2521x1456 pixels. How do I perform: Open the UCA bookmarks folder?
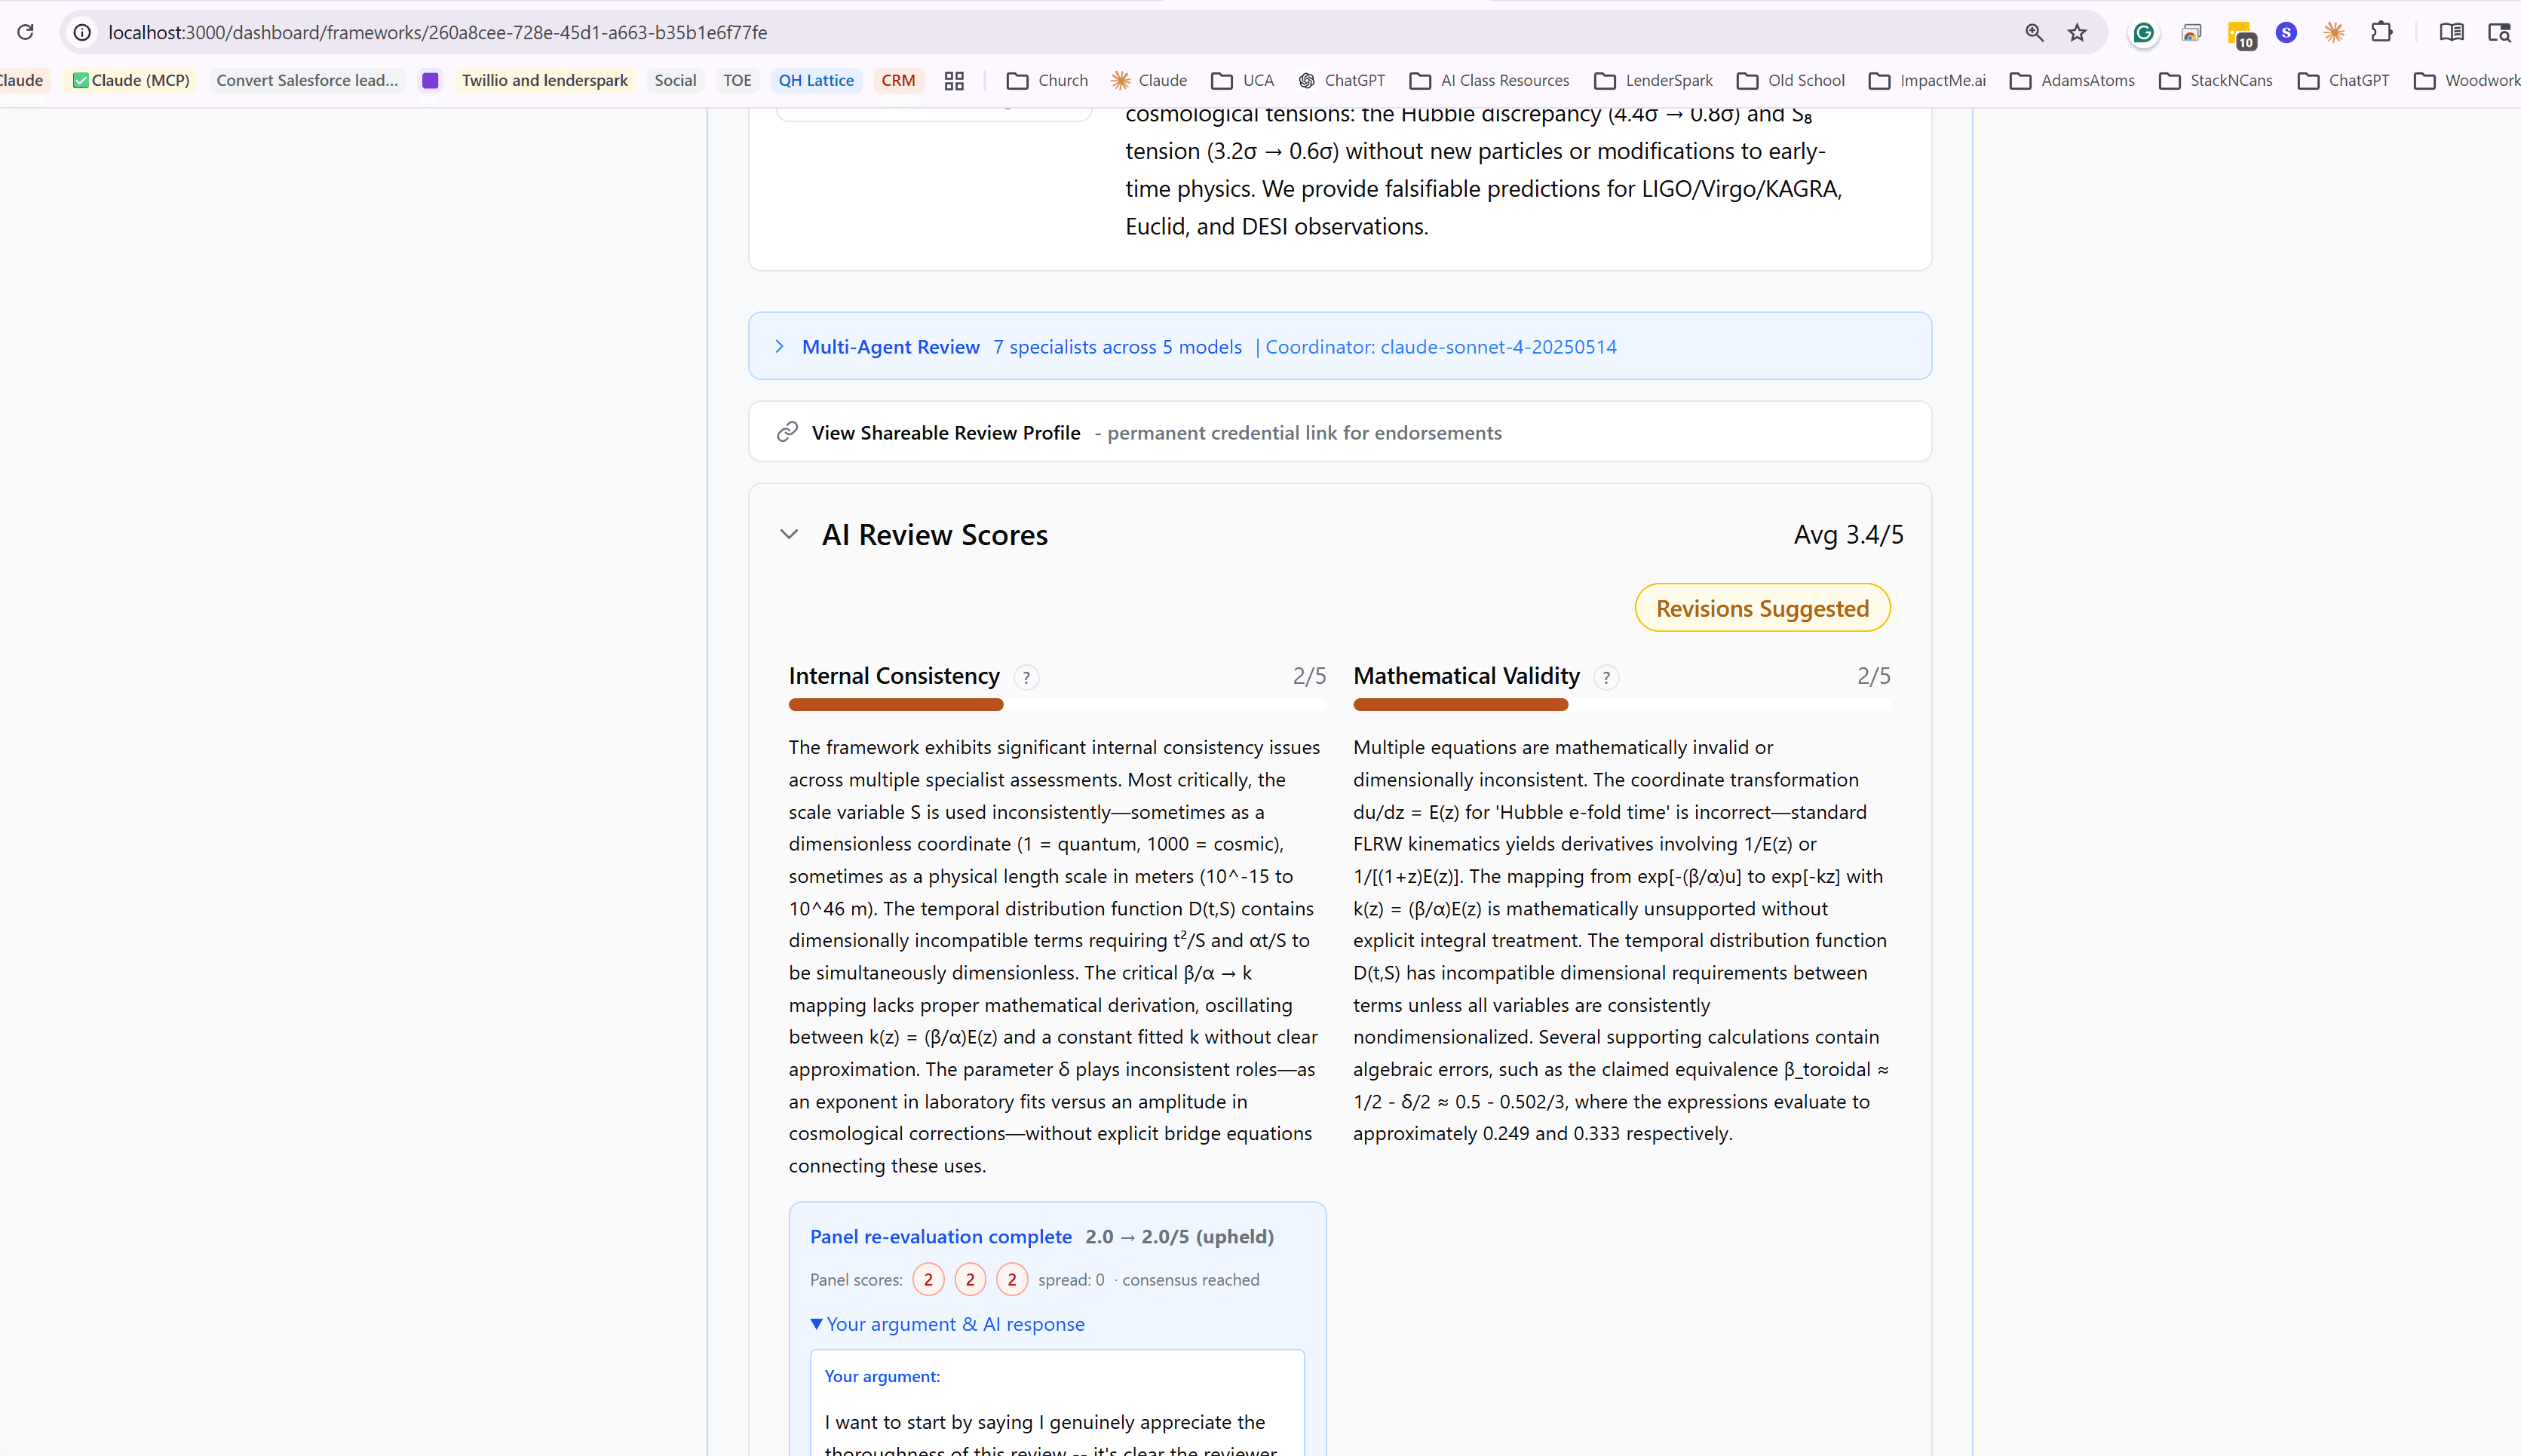coord(1242,80)
